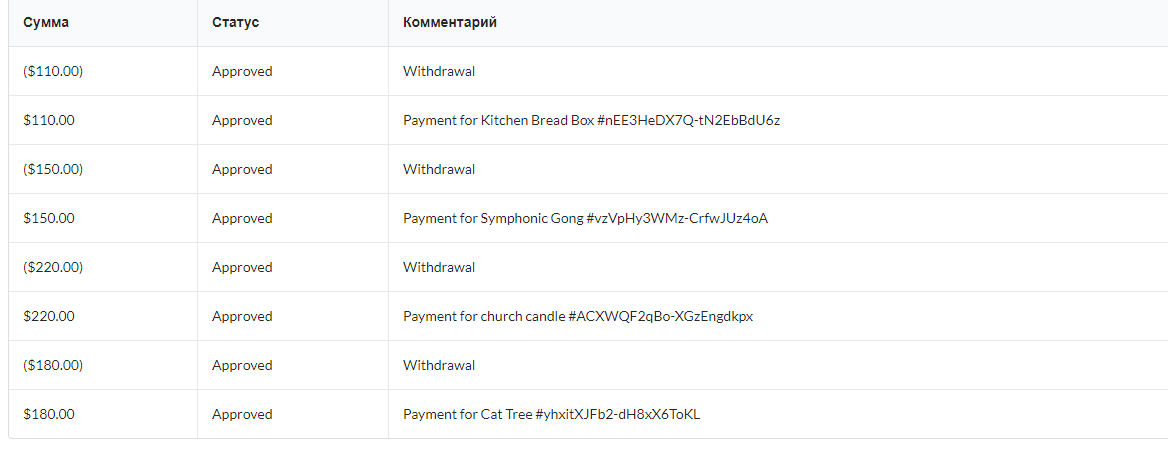Viewport: 1168px width, 472px height.
Task: Select the $110.00 payment amount
Action: pyautogui.click(x=49, y=121)
